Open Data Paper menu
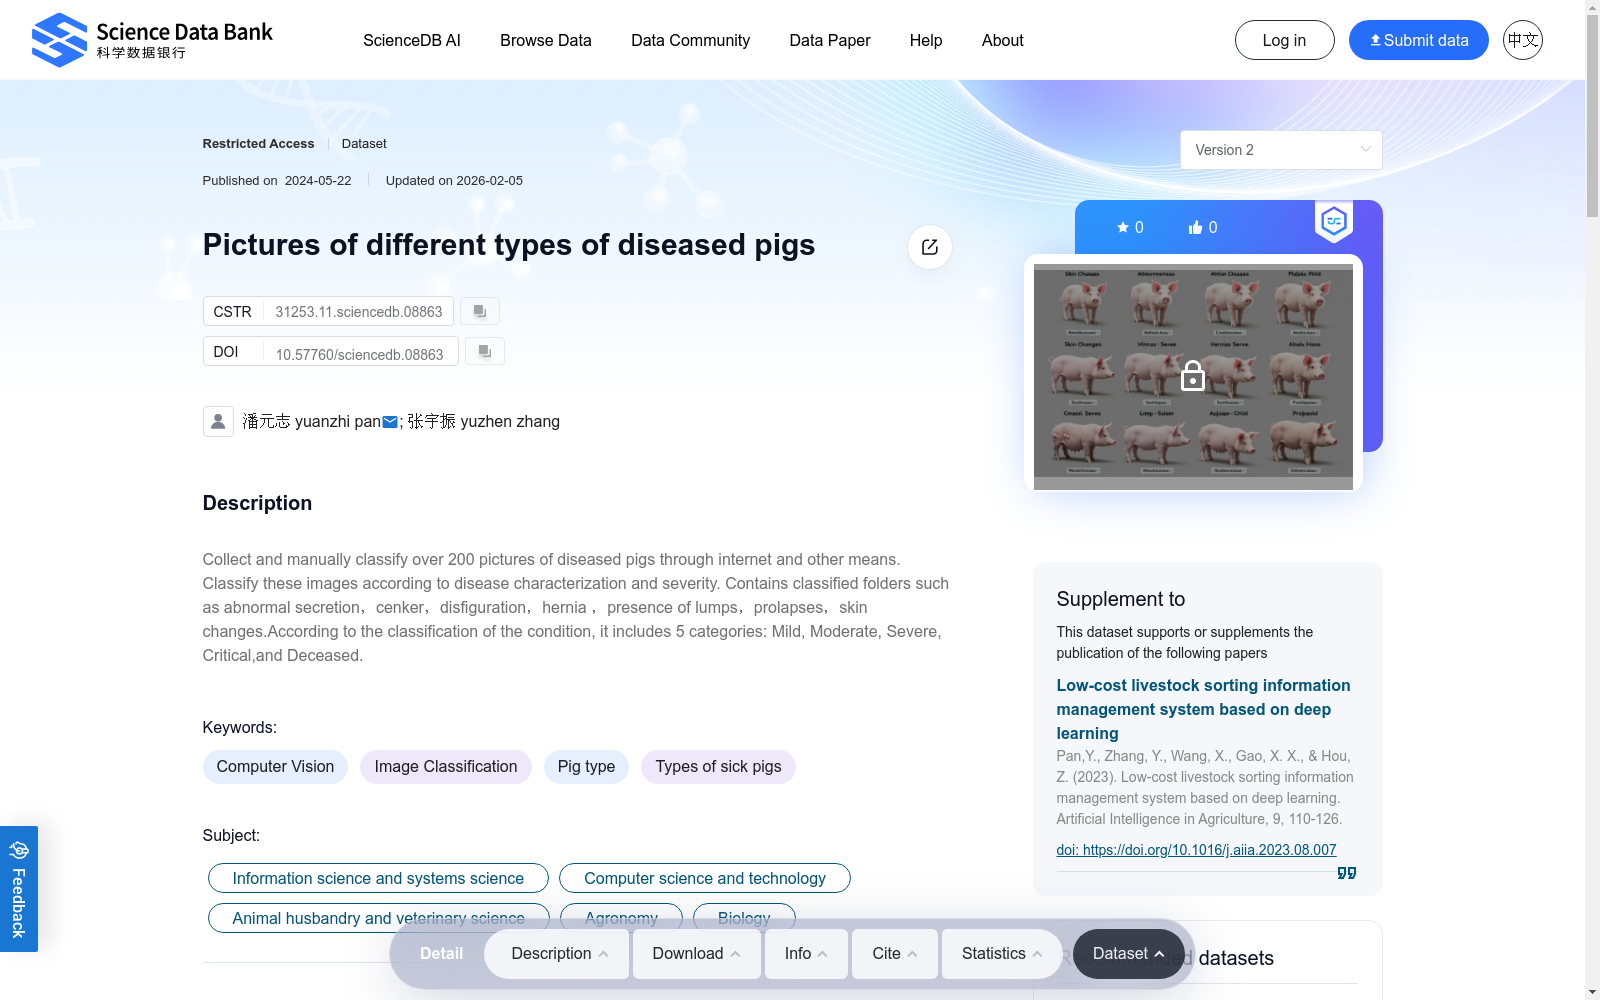The width and height of the screenshot is (1600, 1000). tap(830, 40)
